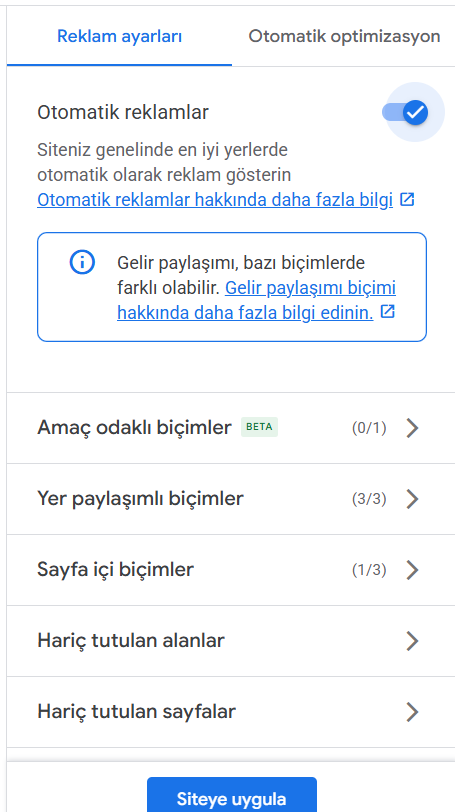Open the Hariç tutulan alanlar row label

[x=131, y=641]
